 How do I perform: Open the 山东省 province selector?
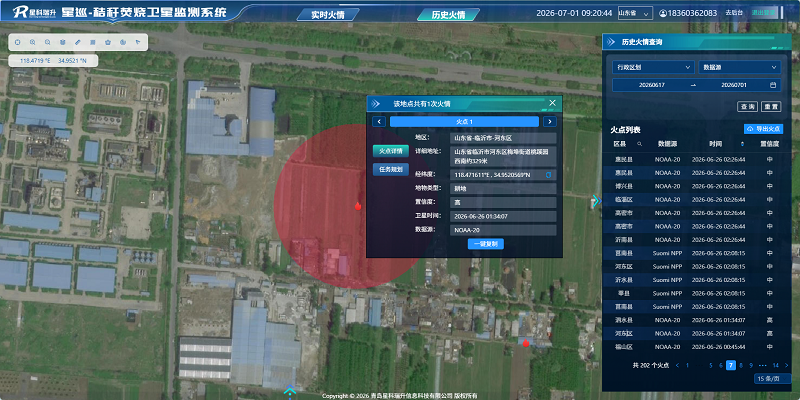(x=635, y=13)
